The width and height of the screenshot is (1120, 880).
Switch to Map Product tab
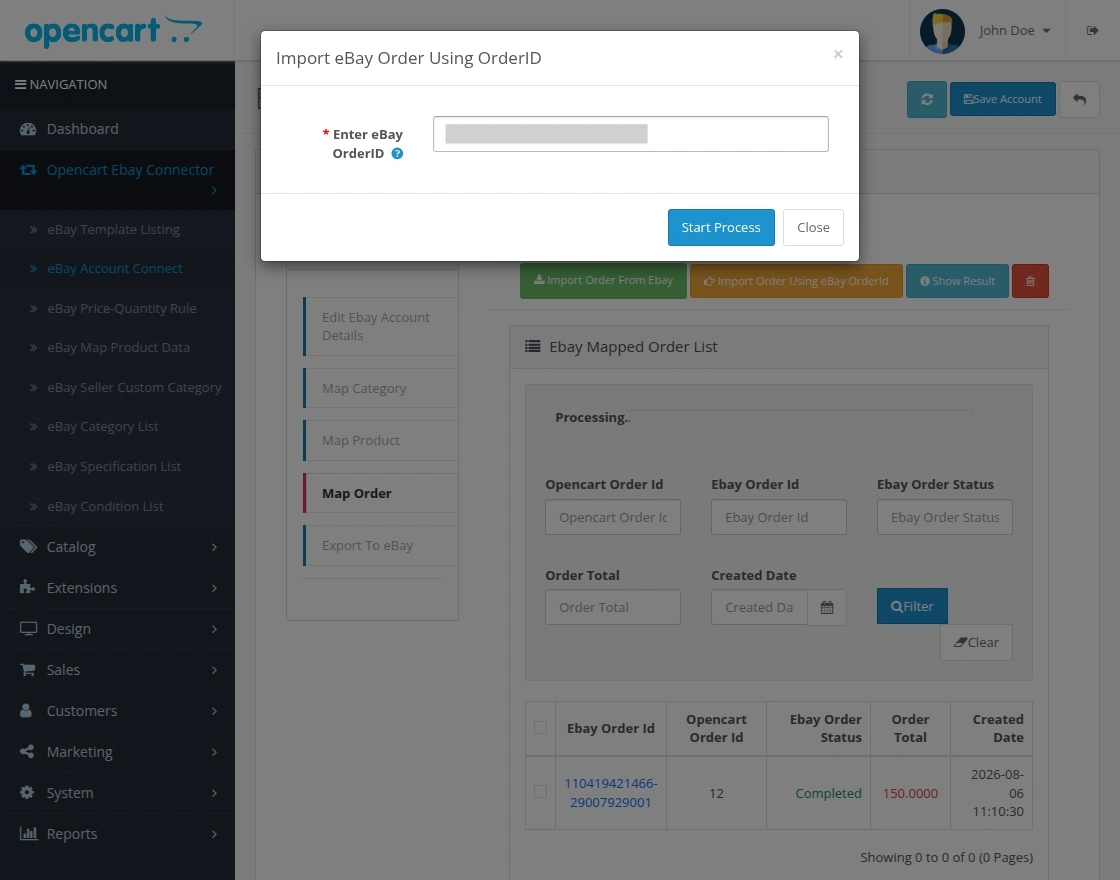click(x=381, y=441)
